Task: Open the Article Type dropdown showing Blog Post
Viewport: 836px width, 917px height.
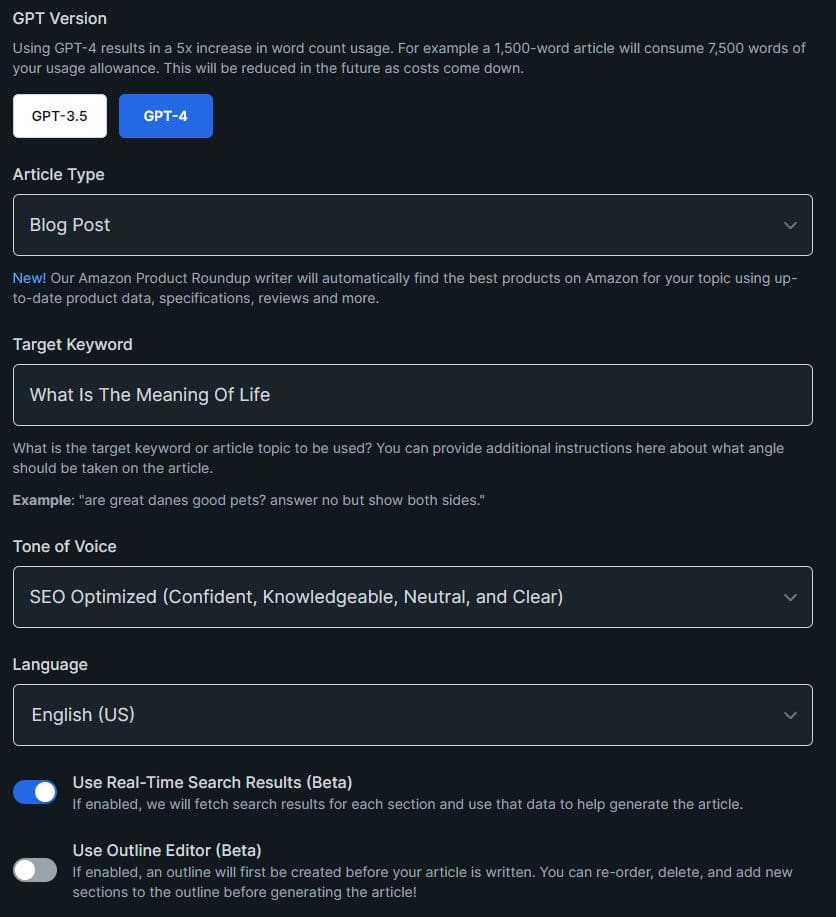Action: point(412,225)
